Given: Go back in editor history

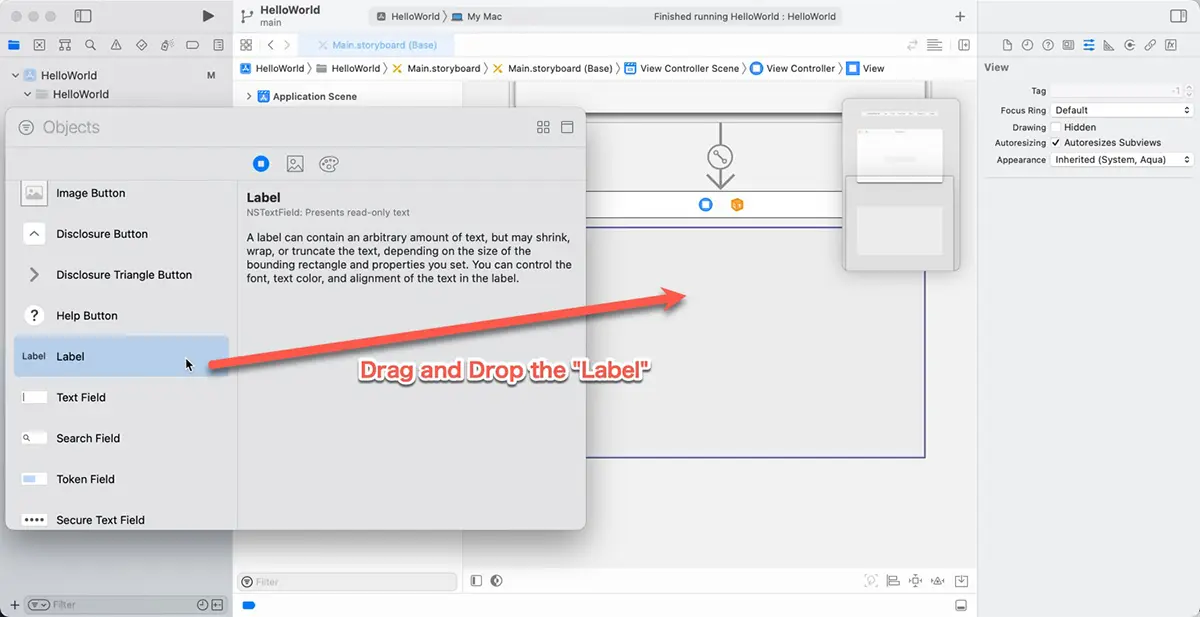Looking at the screenshot, I should [270, 45].
